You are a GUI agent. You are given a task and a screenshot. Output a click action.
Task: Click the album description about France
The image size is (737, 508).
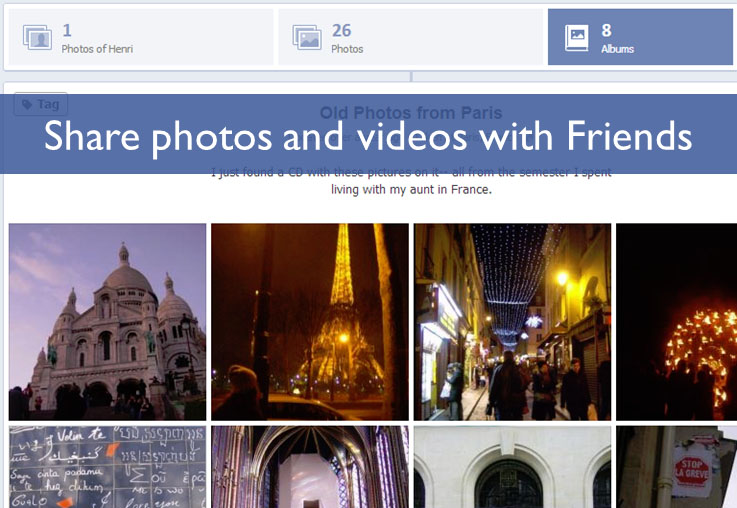pos(411,181)
